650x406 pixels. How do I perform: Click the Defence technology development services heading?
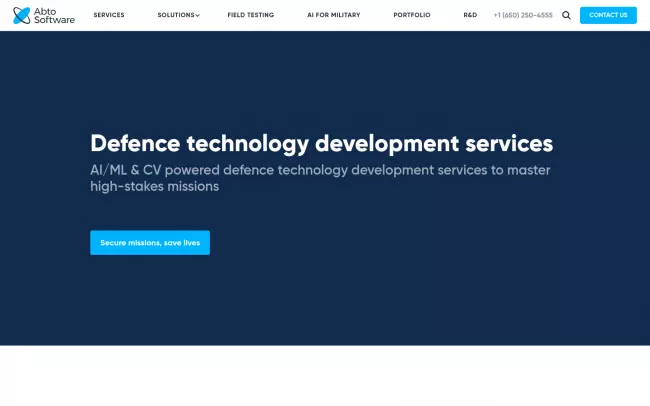[x=321, y=143]
